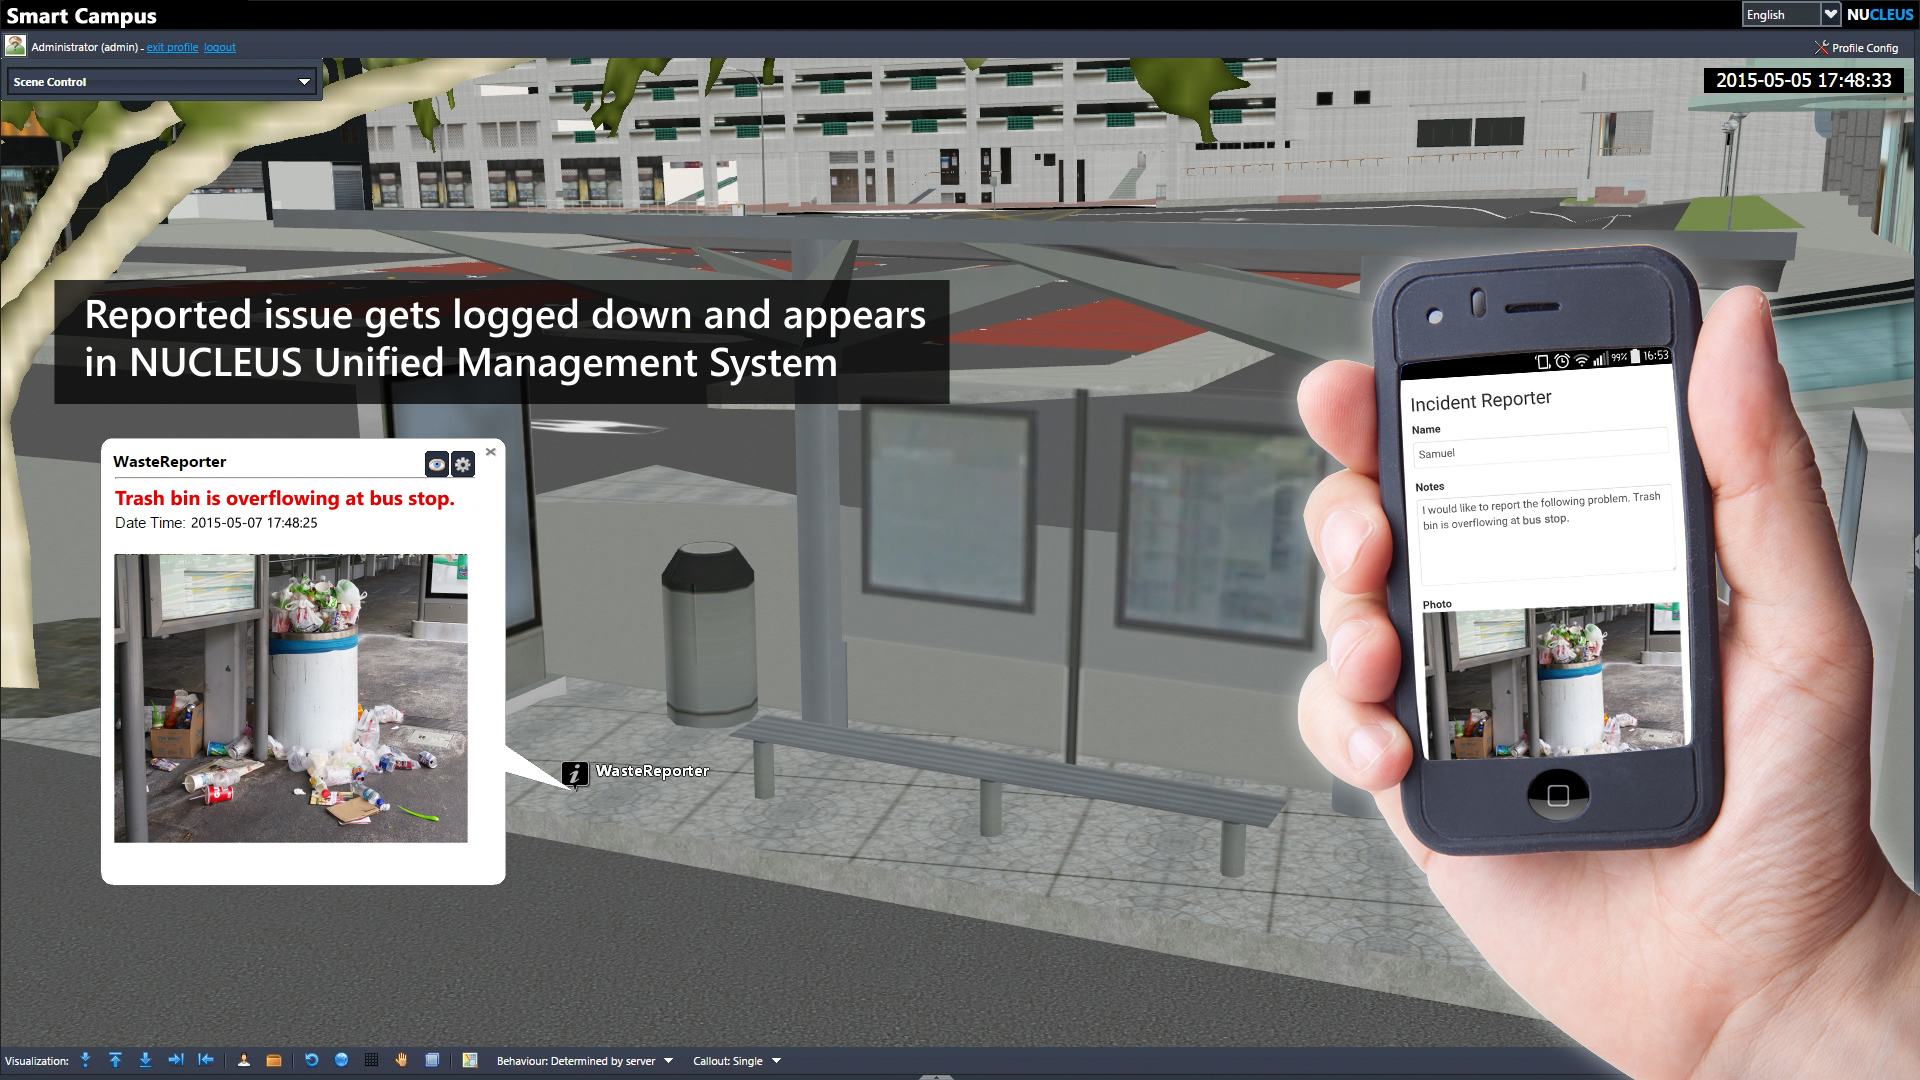Click the NUCLEUS logo
The image size is (1920, 1080).
(1880, 14)
